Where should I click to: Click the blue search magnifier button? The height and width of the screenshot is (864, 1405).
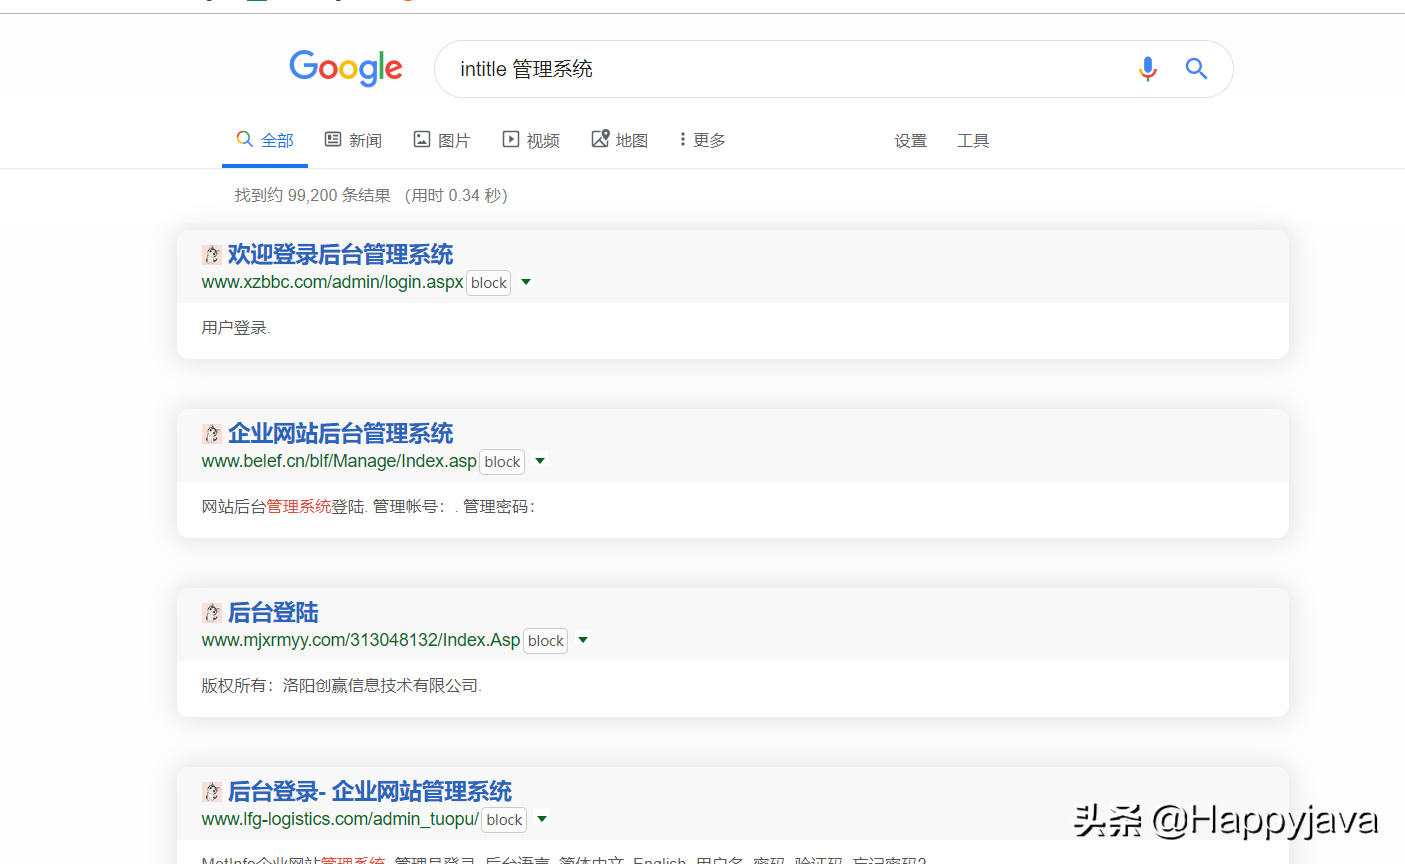coord(1196,68)
